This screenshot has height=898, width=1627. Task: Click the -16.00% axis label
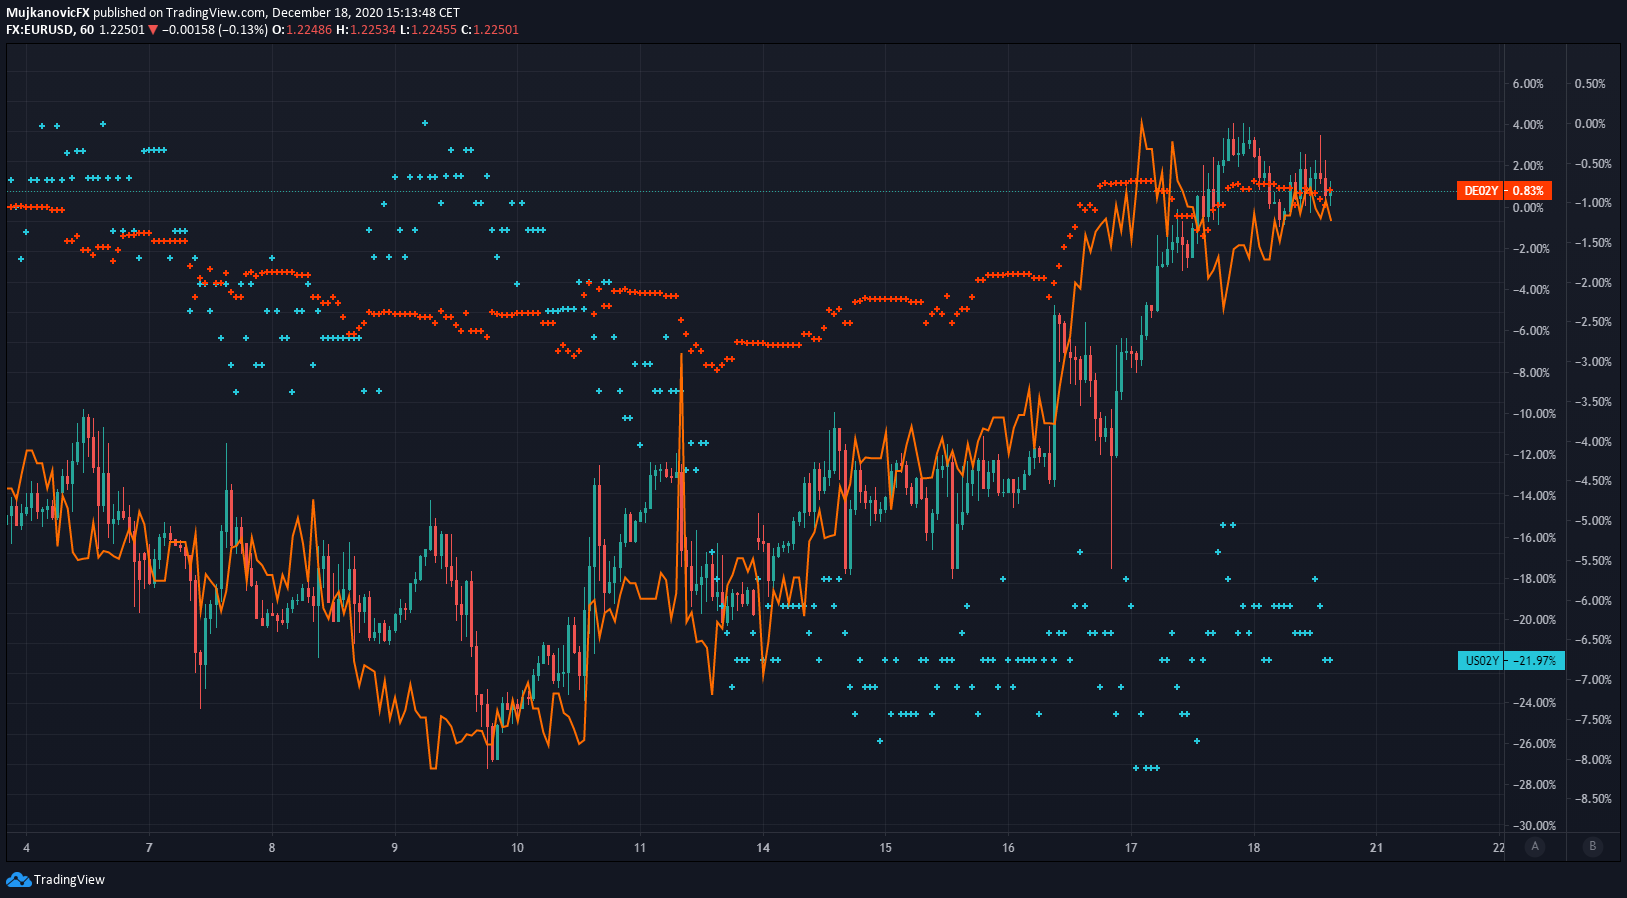(x=1532, y=538)
